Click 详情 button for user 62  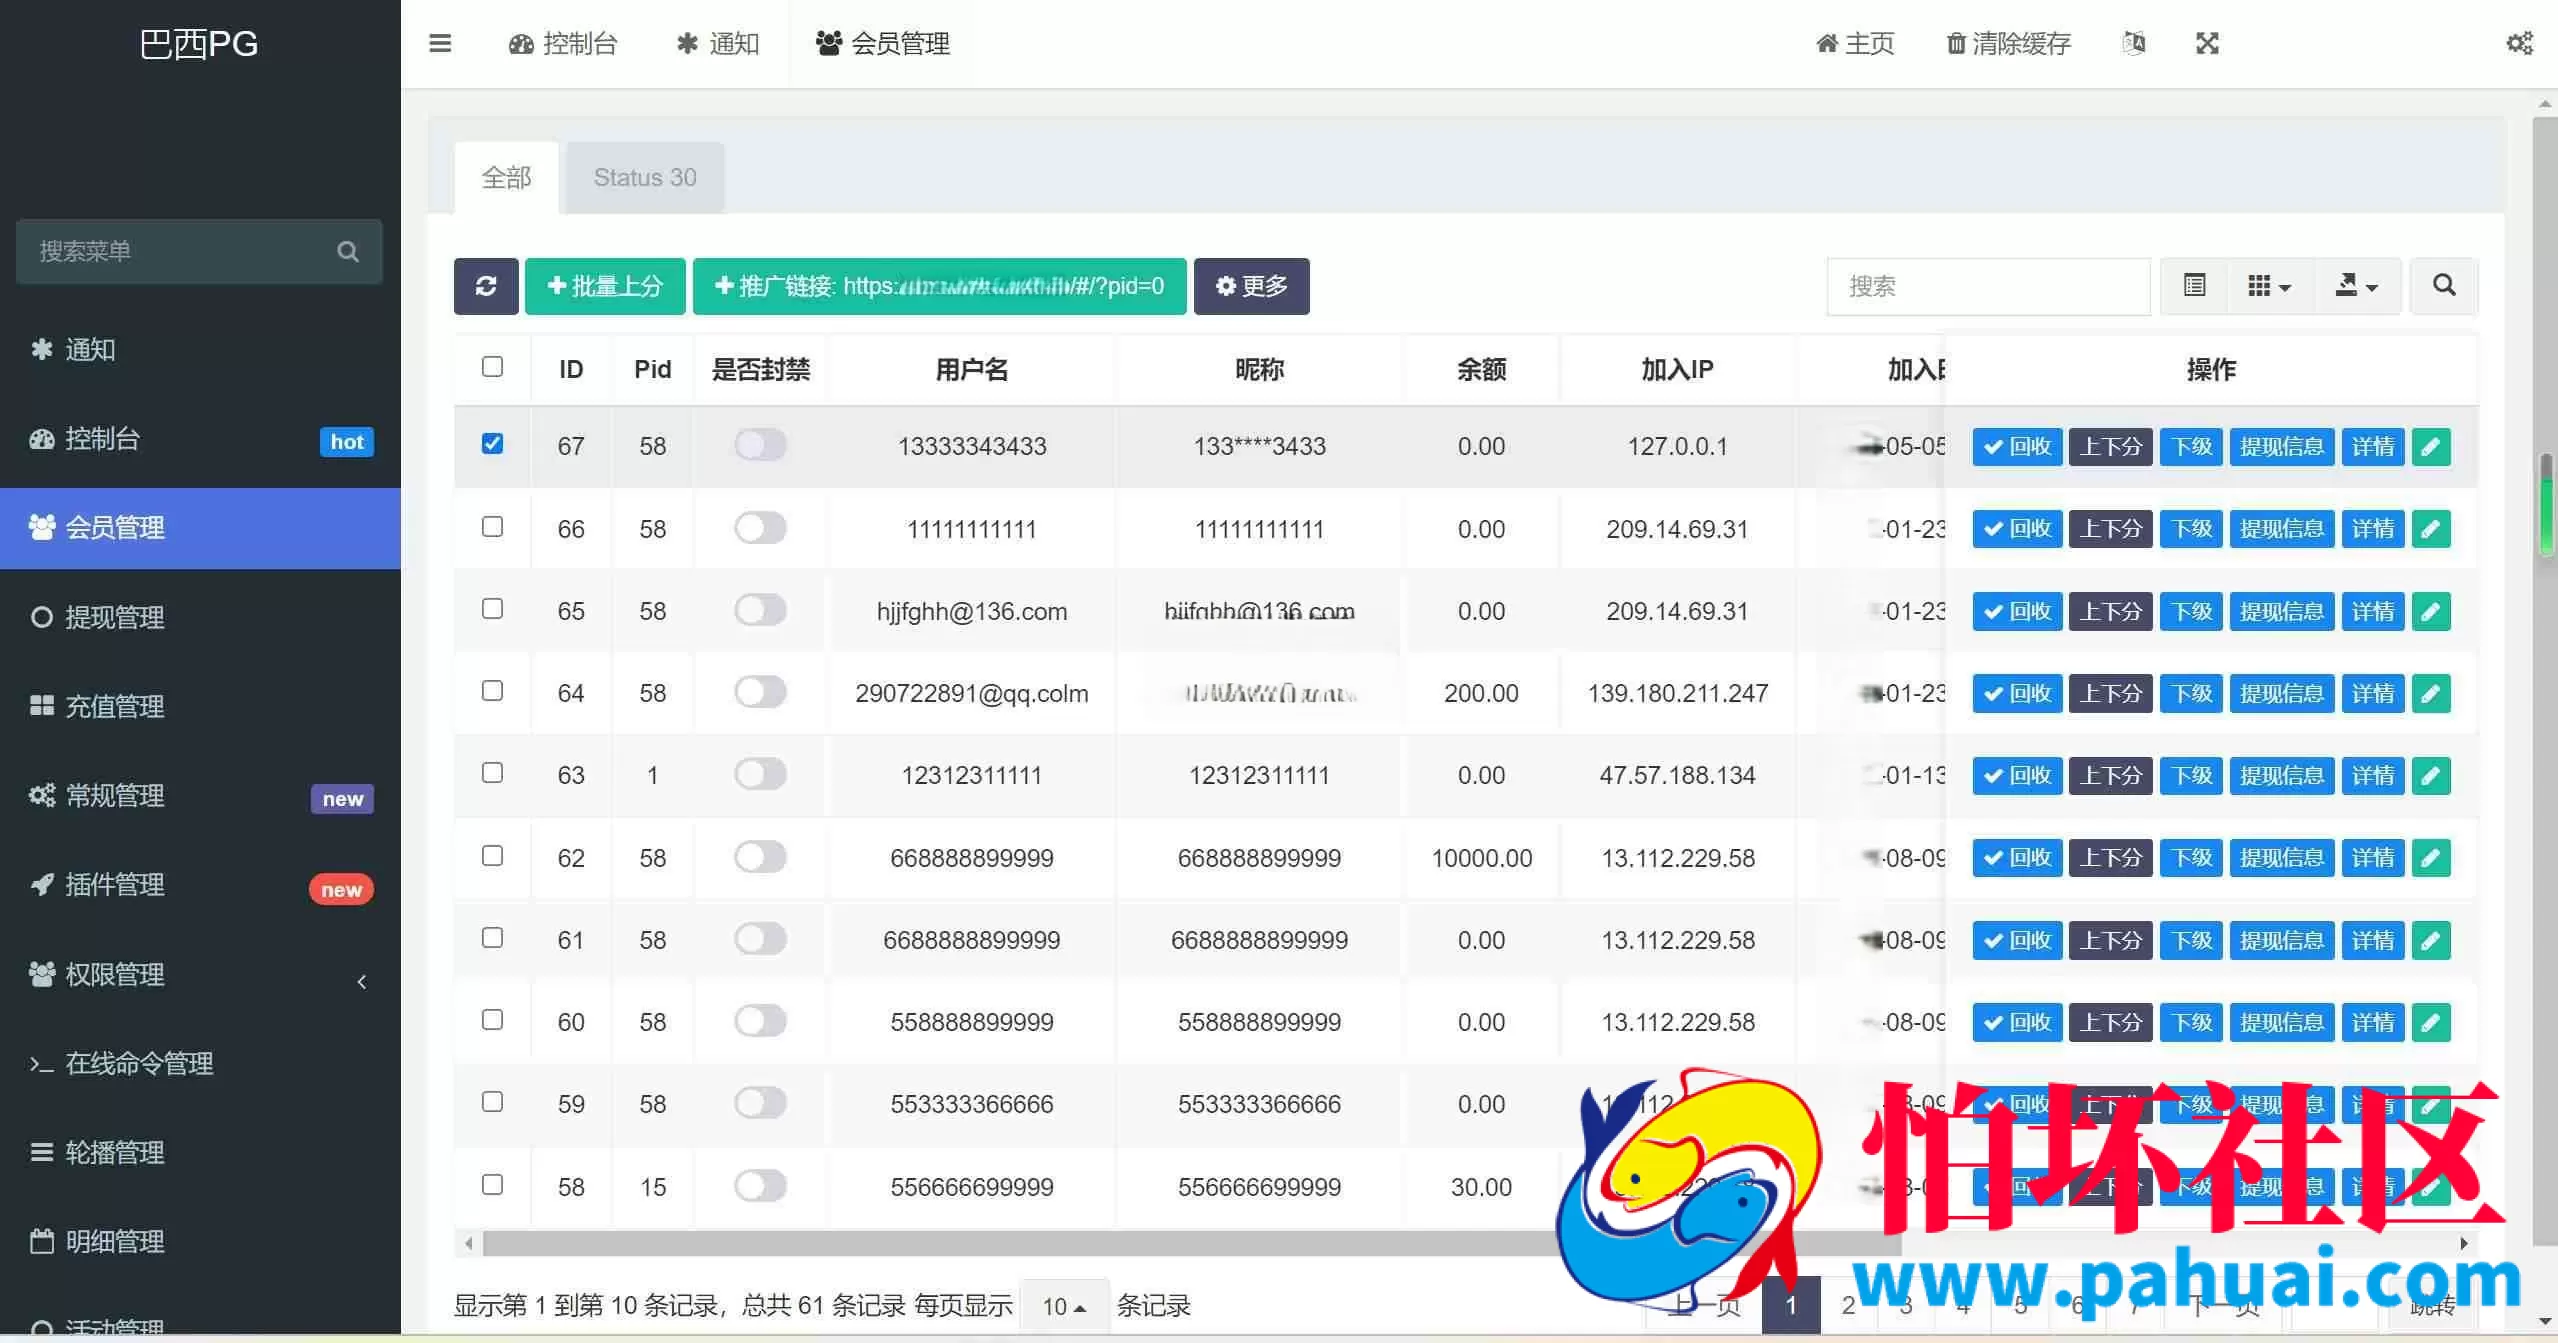(2373, 858)
